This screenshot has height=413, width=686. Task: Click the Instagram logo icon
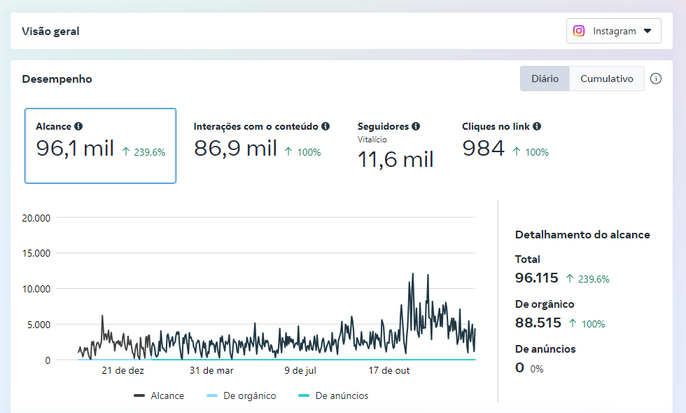point(579,31)
